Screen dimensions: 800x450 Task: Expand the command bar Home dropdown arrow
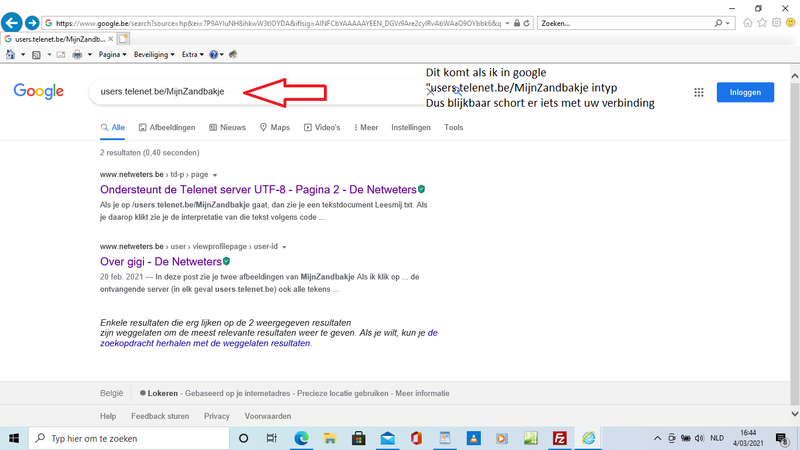click(23, 55)
